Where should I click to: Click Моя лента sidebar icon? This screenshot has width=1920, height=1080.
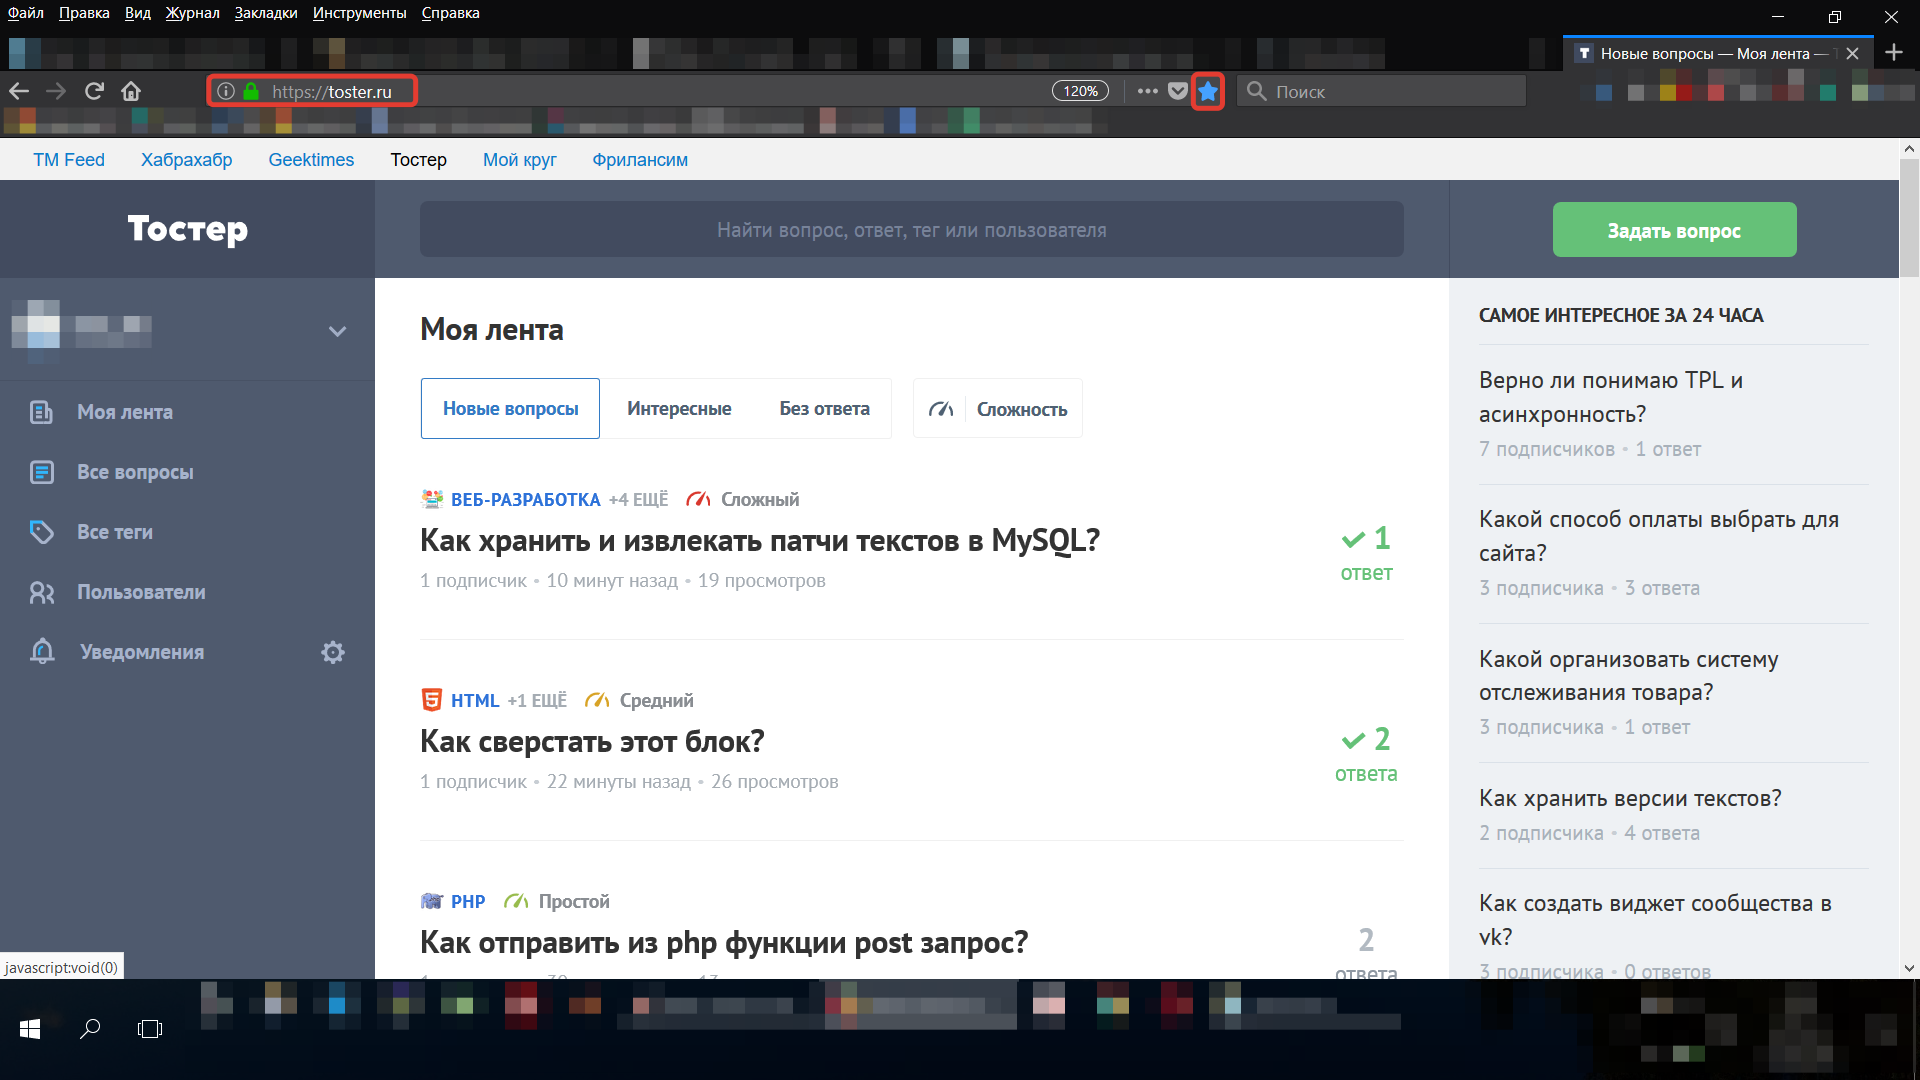(41, 412)
